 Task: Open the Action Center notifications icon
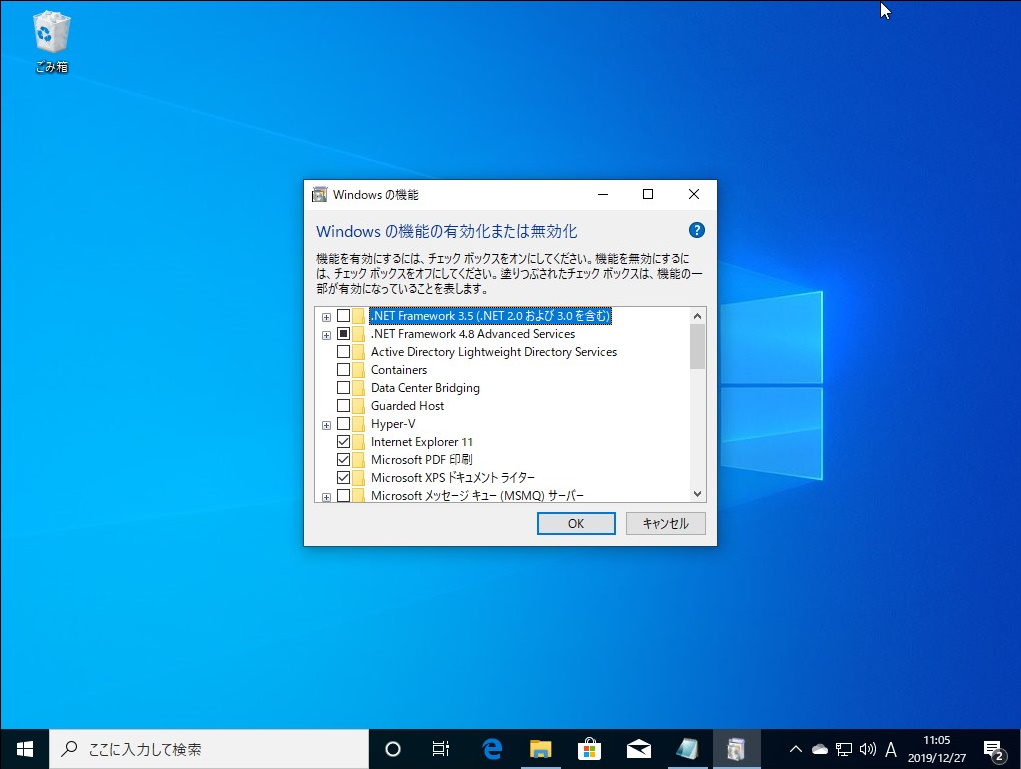click(x=994, y=748)
